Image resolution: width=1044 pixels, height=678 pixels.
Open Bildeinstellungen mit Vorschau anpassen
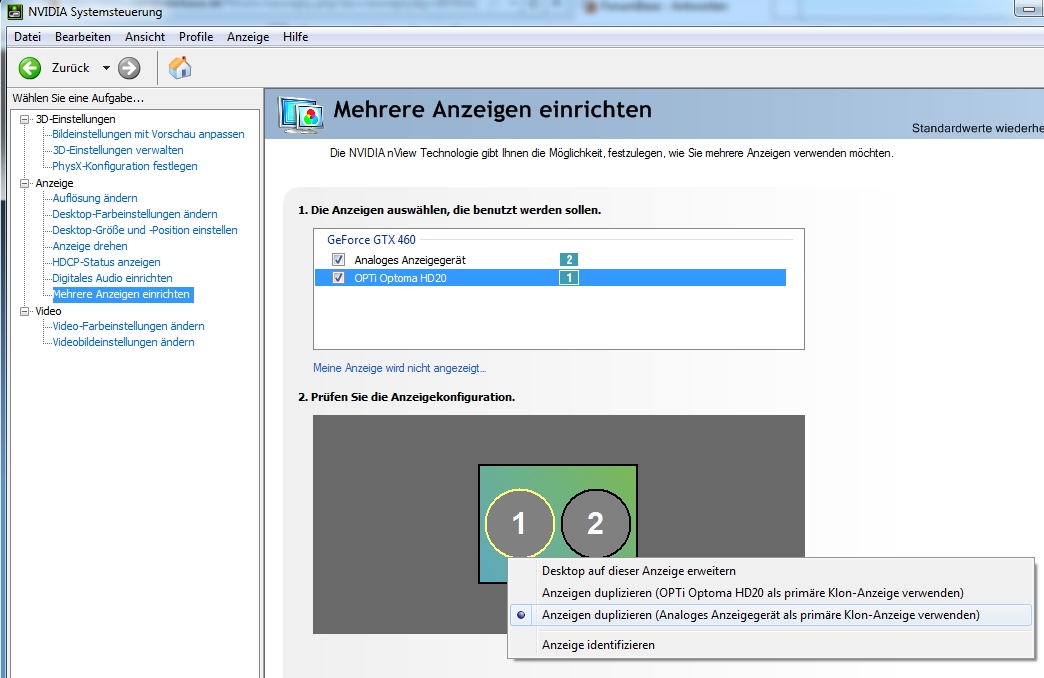tap(148, 134)
